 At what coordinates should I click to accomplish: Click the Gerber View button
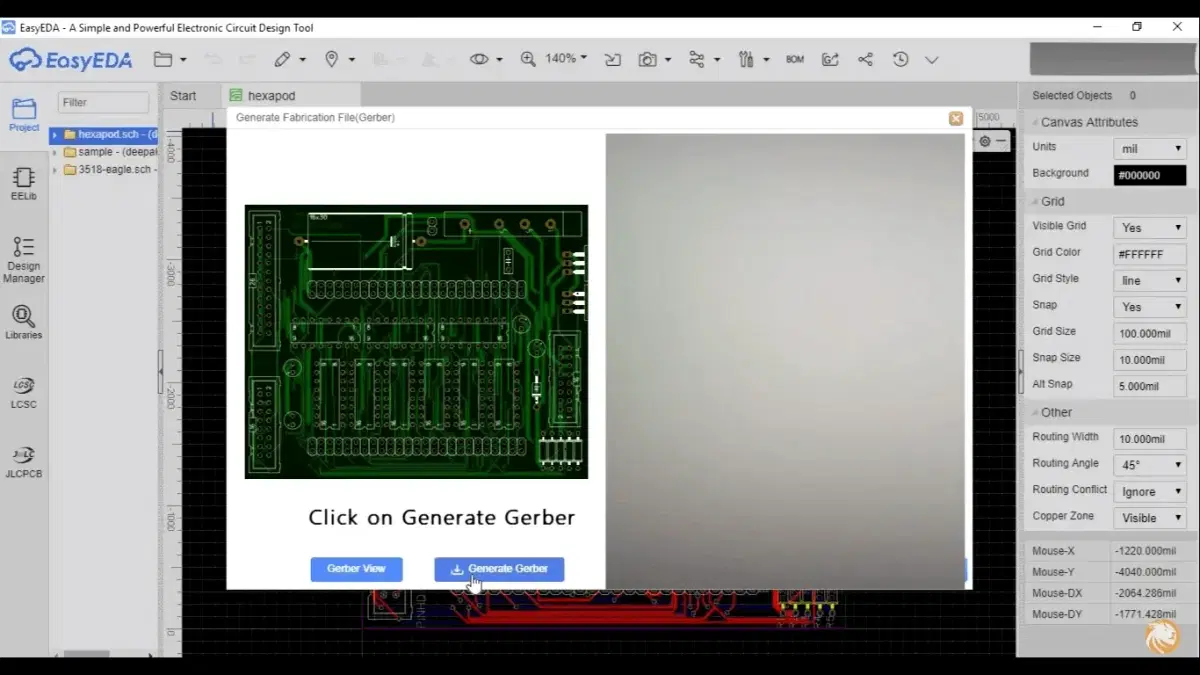pos(356,569)
